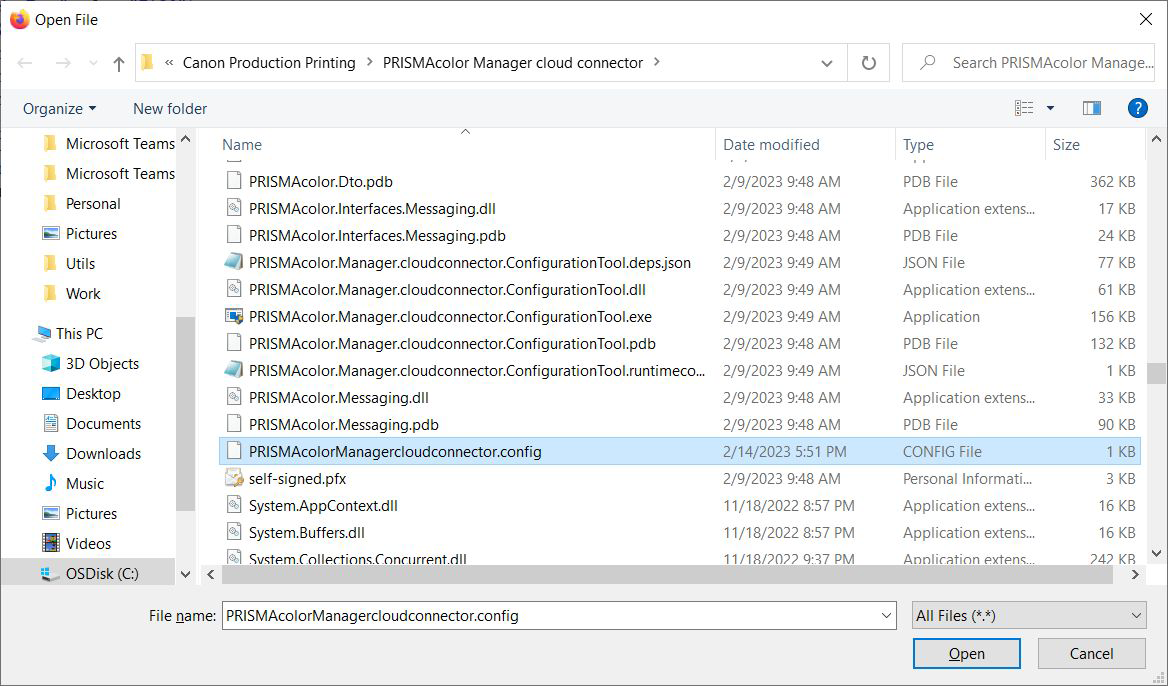Click the breadcrumb overflow chevron
The width and height of the screenshot is (1168, 686).
pos(169,63)
